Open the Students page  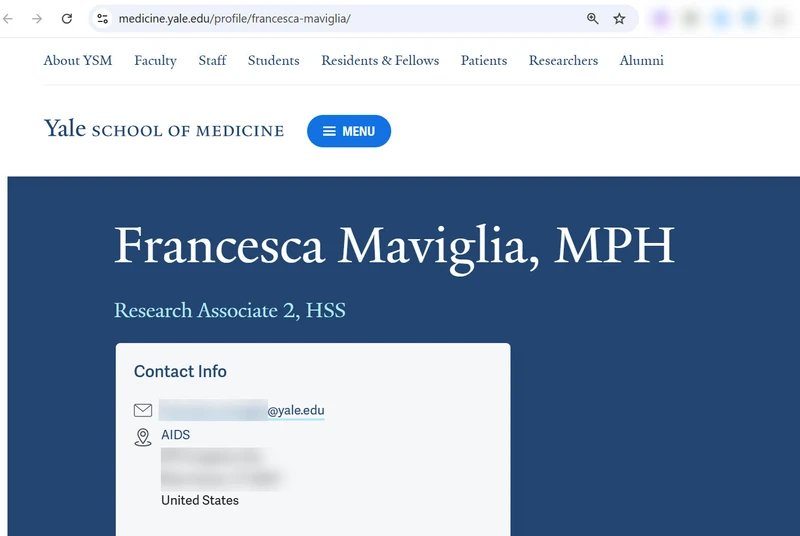click(x=274, y=61)
